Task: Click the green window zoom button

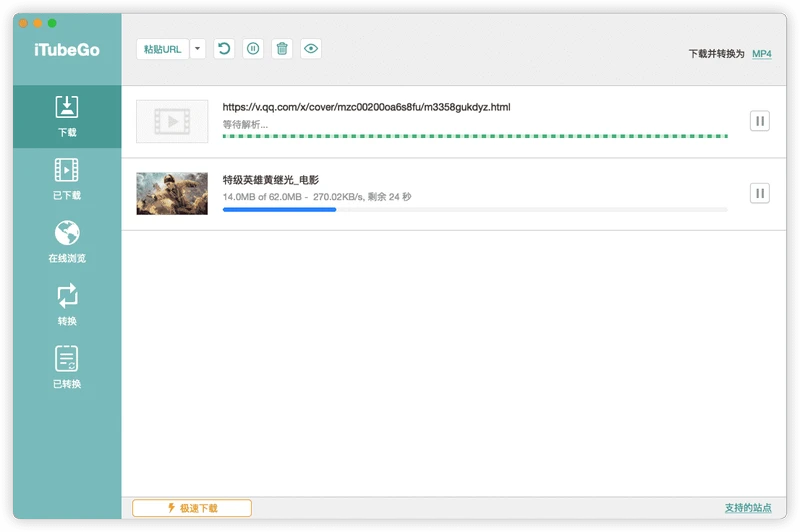Action: [52, 23]
